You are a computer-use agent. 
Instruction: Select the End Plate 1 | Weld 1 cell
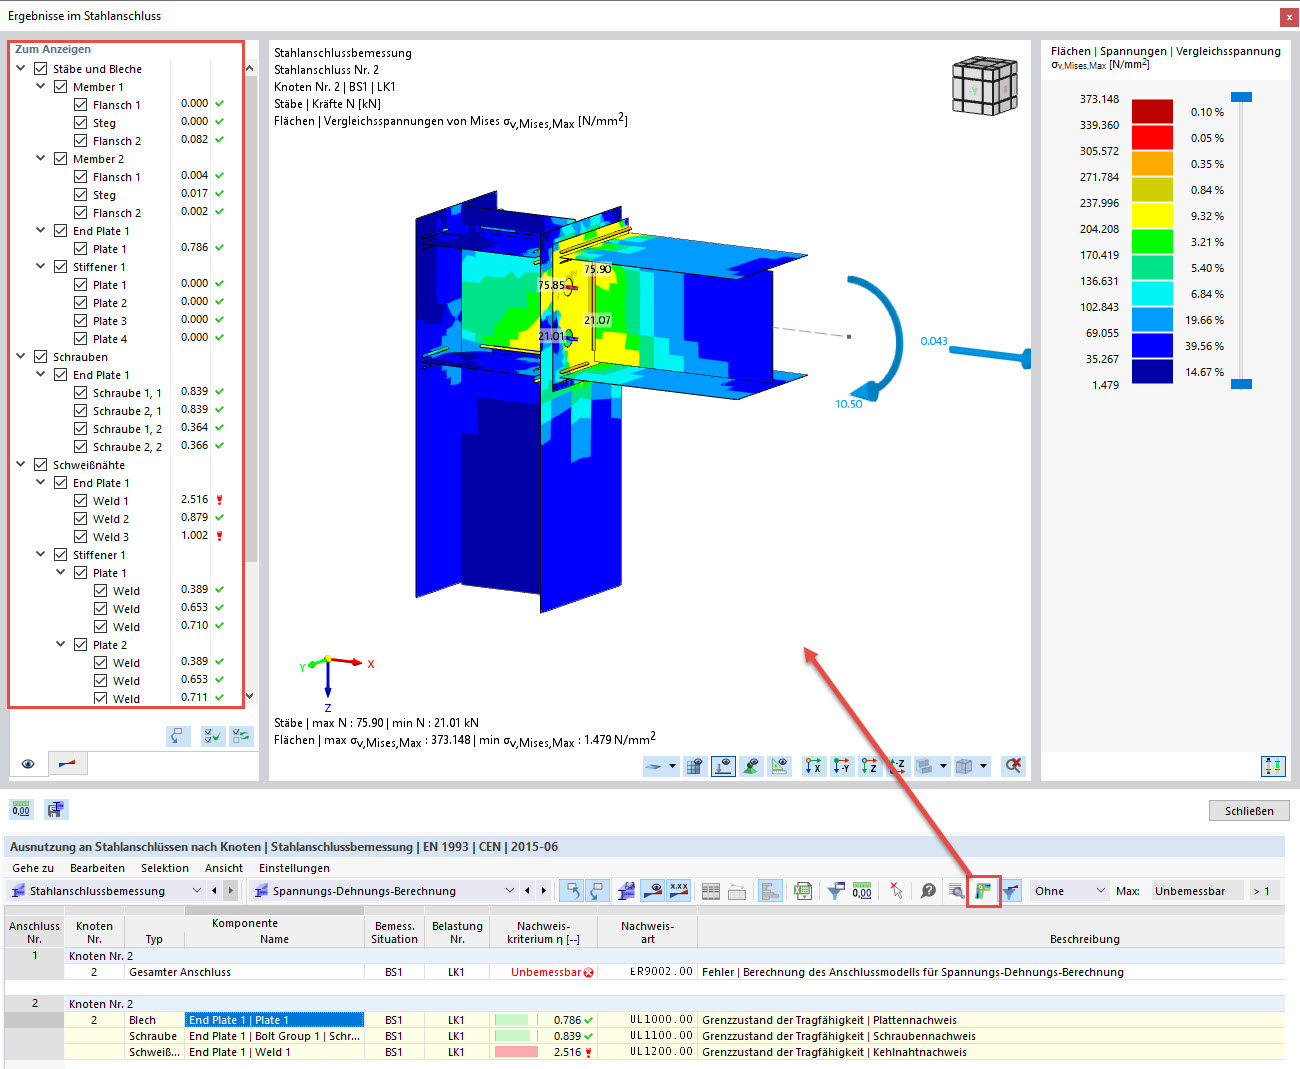click(274, 1052)
